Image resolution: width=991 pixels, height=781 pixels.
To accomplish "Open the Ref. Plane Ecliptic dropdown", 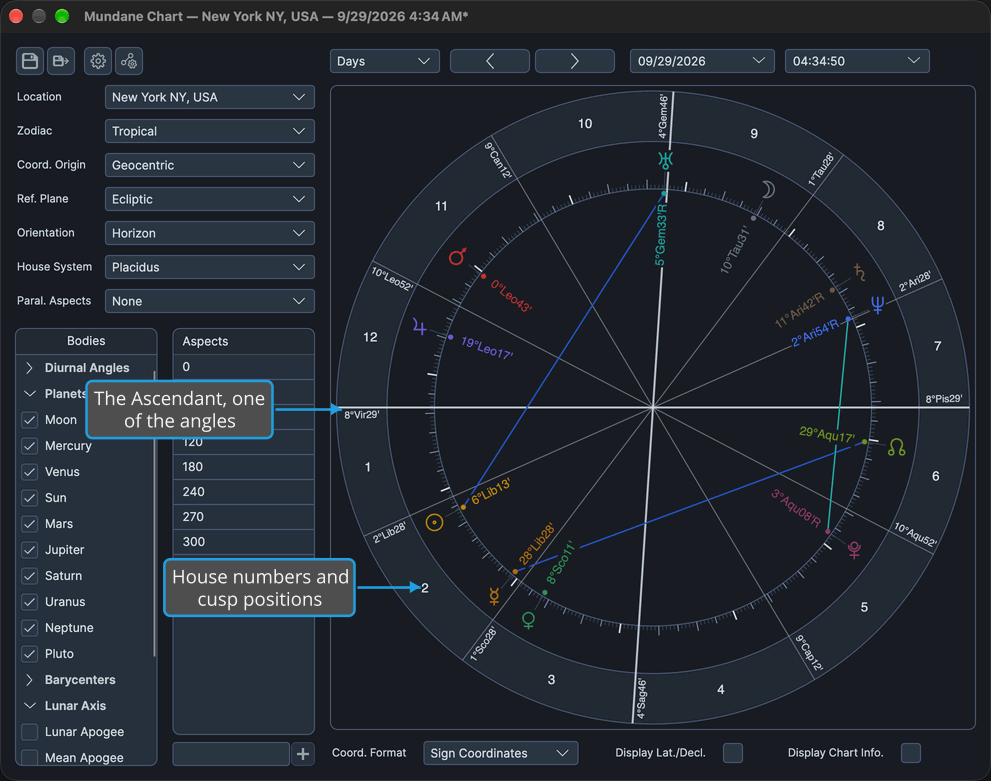I will 210,200.
